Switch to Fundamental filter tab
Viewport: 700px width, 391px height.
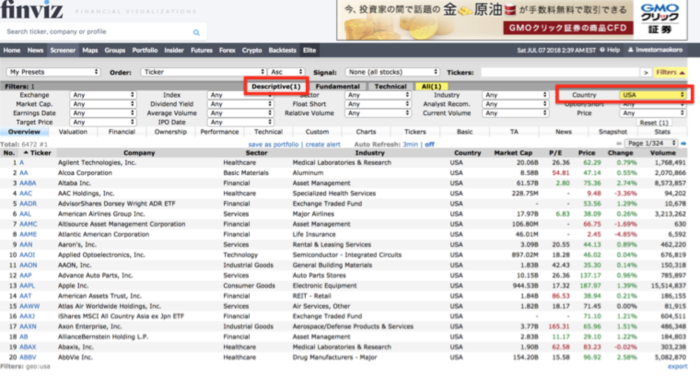[338, 87]
